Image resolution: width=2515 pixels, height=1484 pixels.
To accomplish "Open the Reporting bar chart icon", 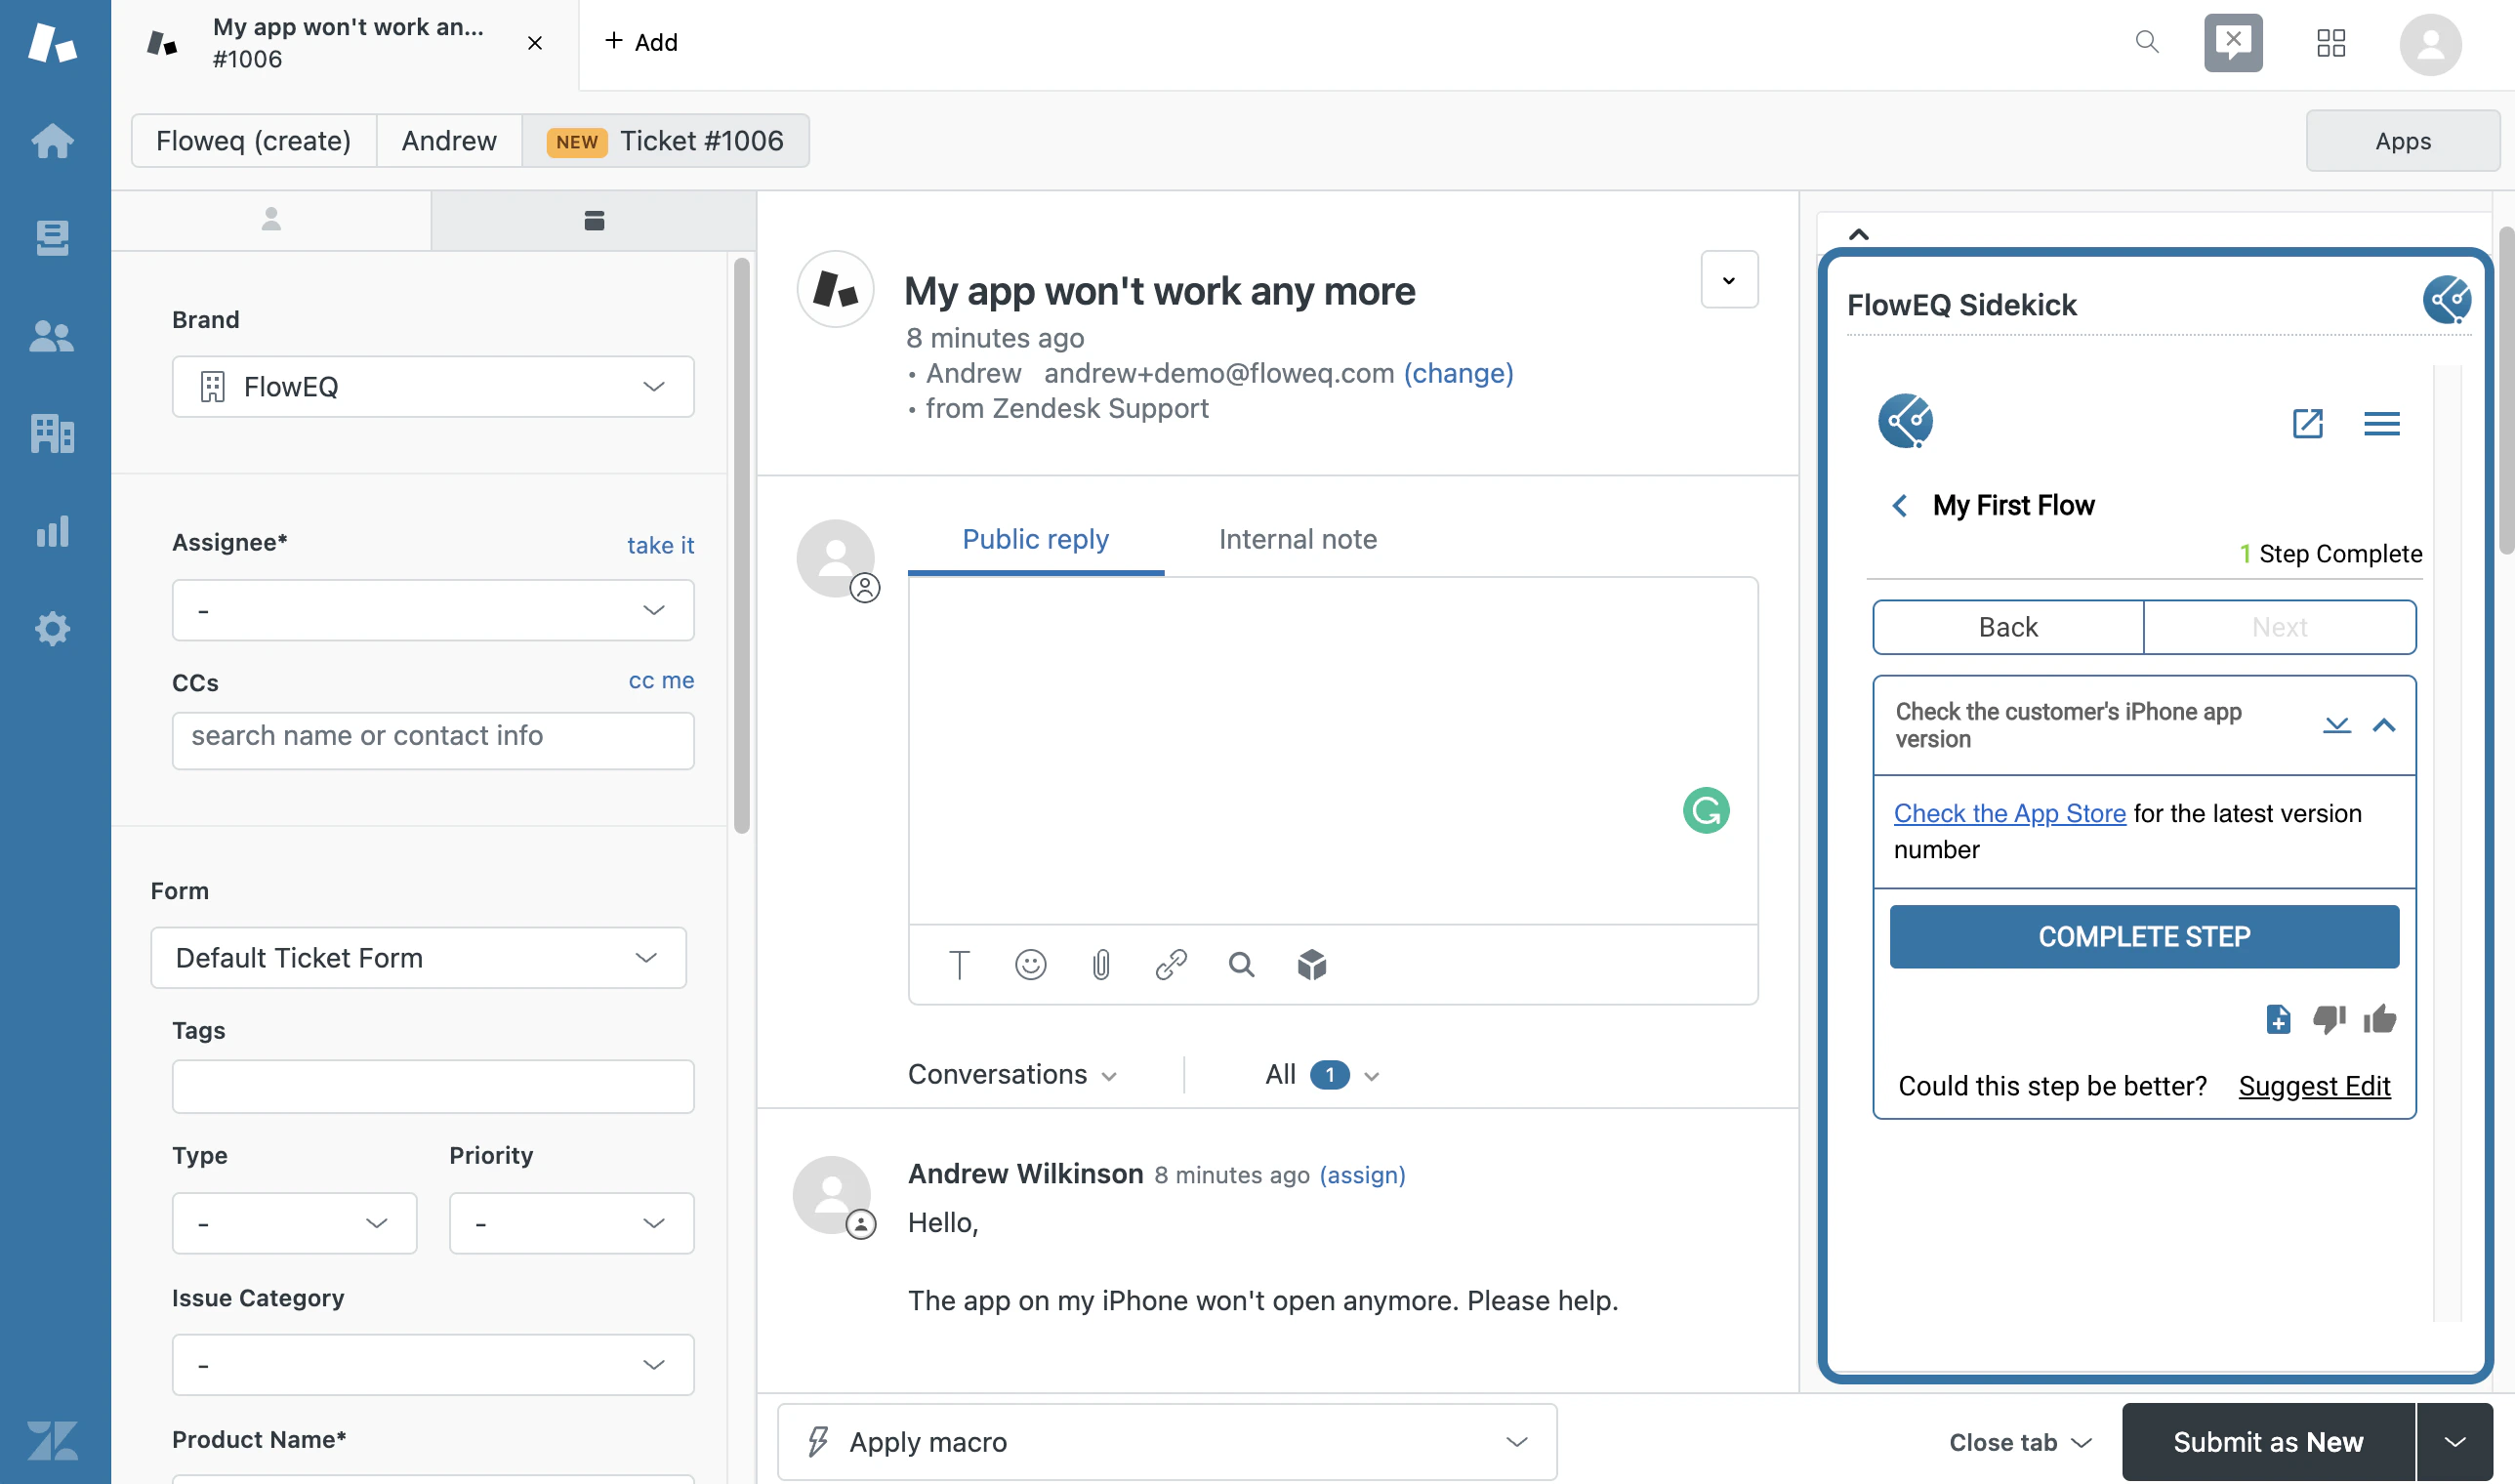I will click(53, 531).
